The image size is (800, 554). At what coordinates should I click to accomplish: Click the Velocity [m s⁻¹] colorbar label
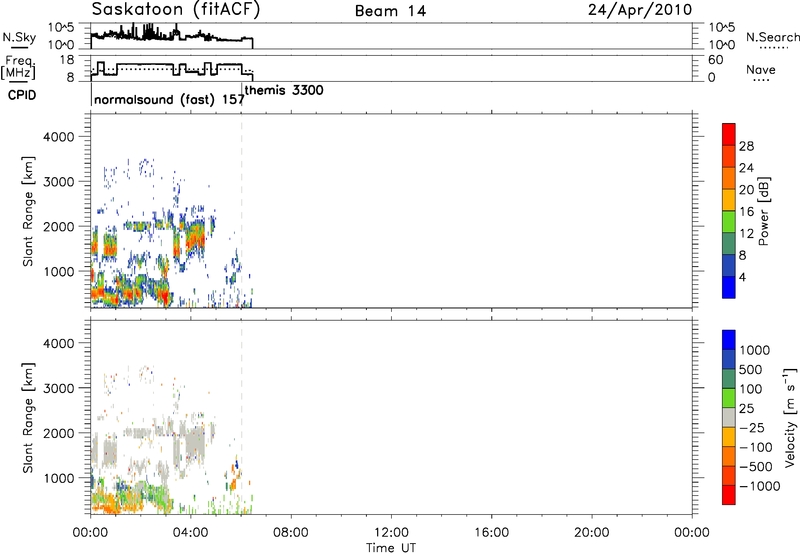coord(790,417)
